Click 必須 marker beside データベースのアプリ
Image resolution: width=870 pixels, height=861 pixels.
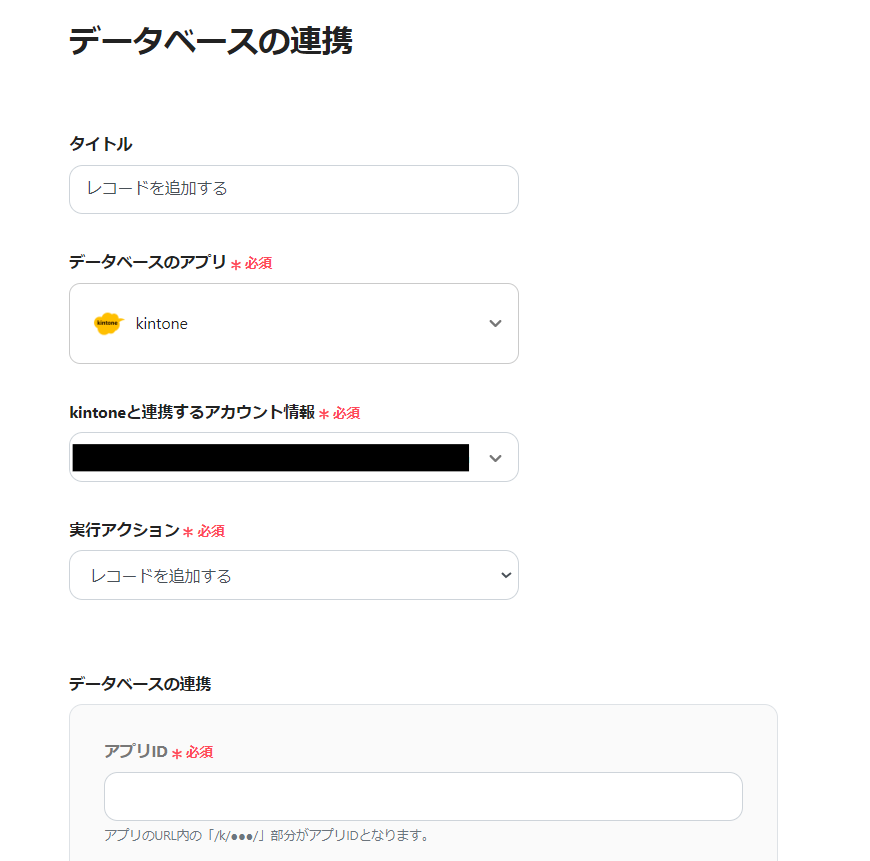point(251,264)
